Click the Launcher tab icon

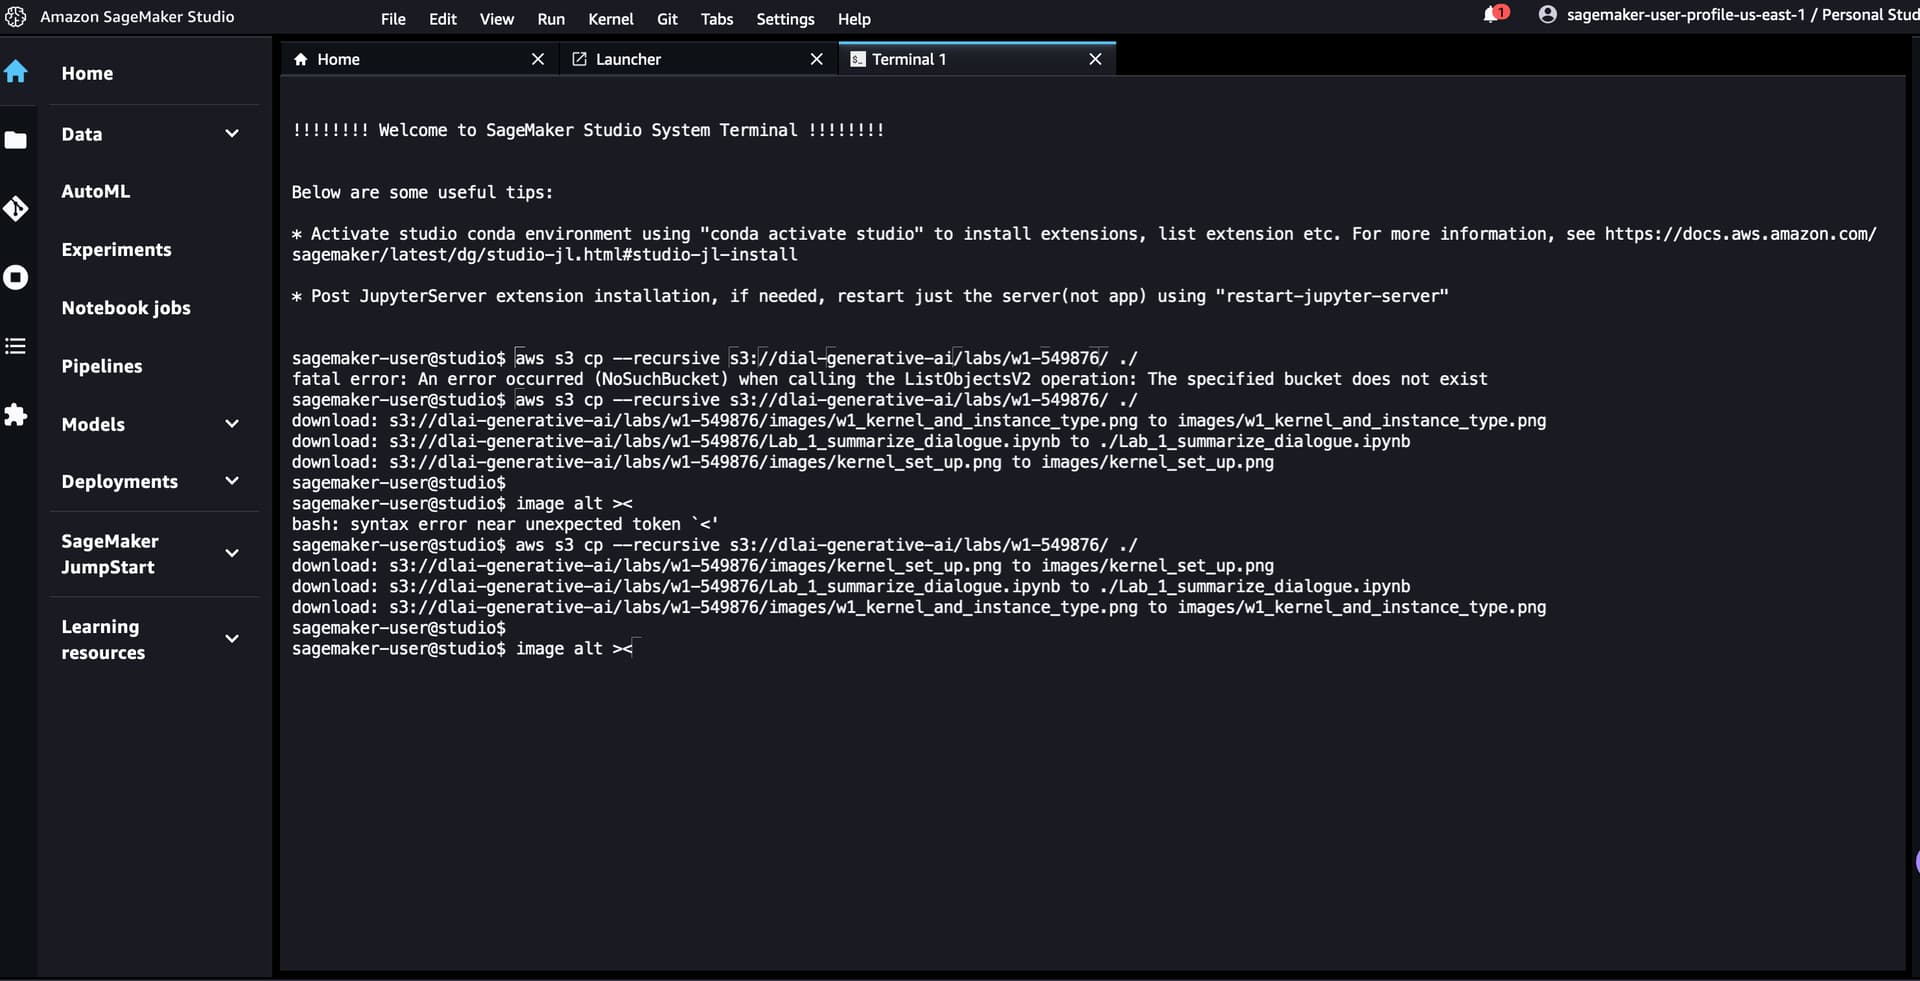(x=579, y=59)
